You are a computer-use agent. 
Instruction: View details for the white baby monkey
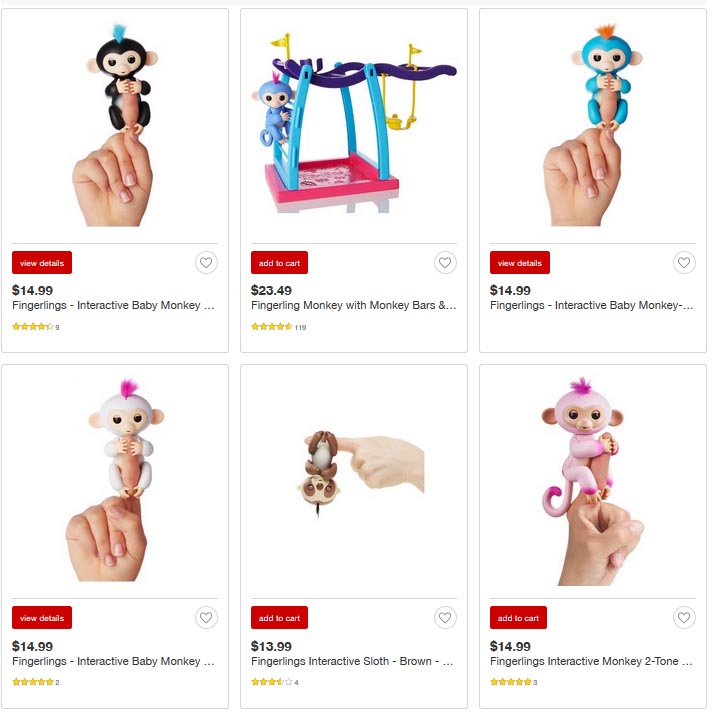[x=42, y=618]
